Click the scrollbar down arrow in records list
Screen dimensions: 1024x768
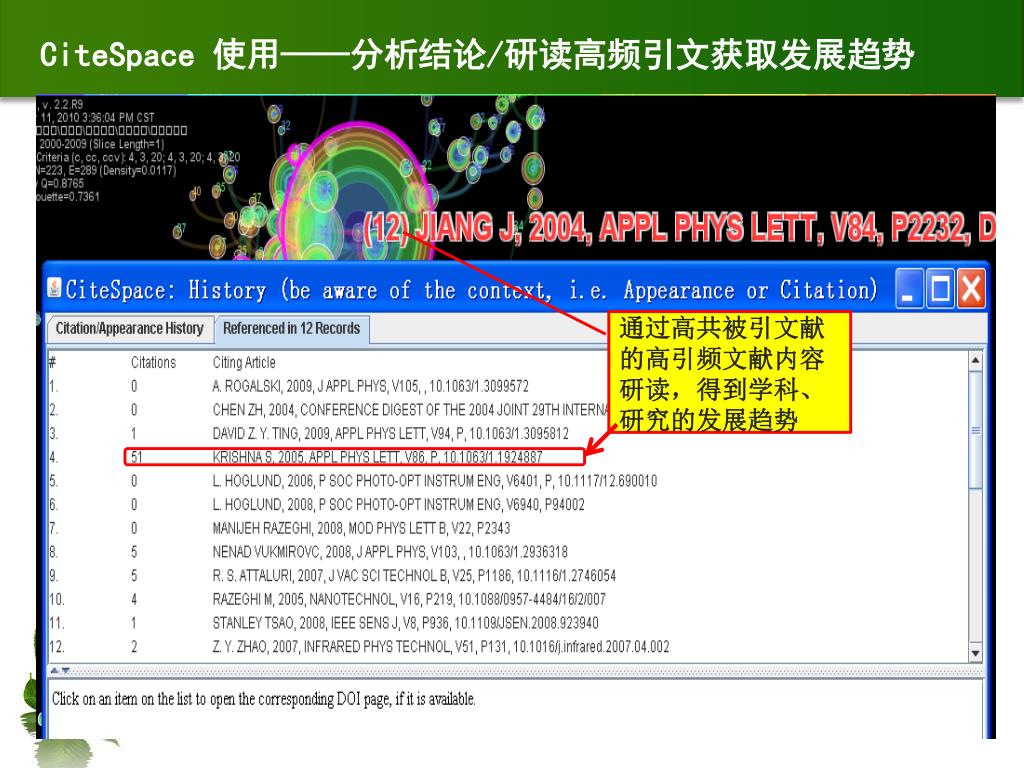(975, 653)
